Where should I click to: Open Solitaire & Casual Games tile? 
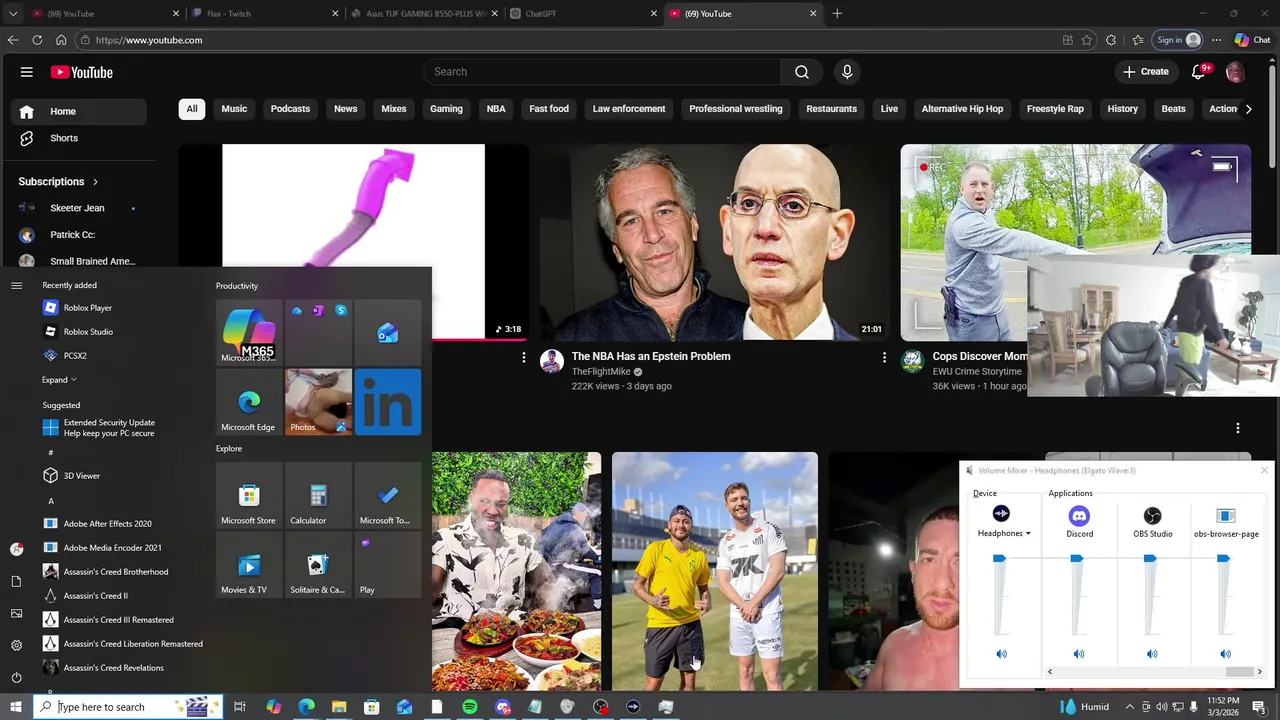tap(318, 565)
